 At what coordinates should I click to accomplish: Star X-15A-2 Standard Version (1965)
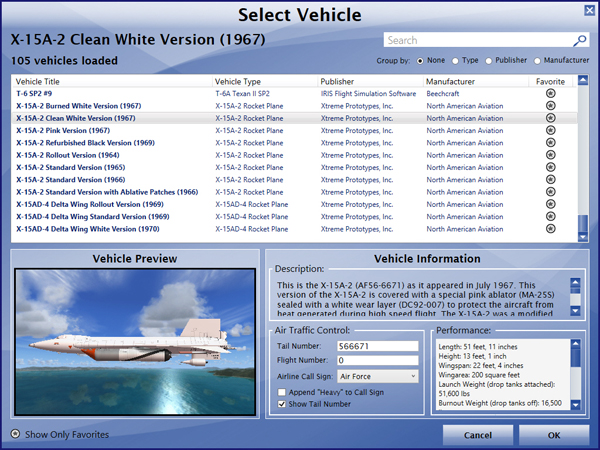click(551, 167)
